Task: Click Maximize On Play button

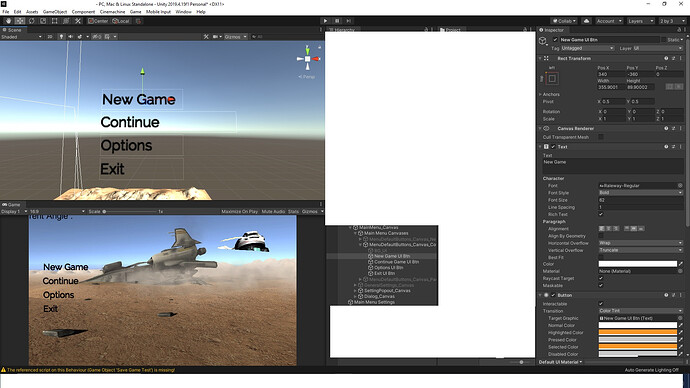Action: (239, 212)
